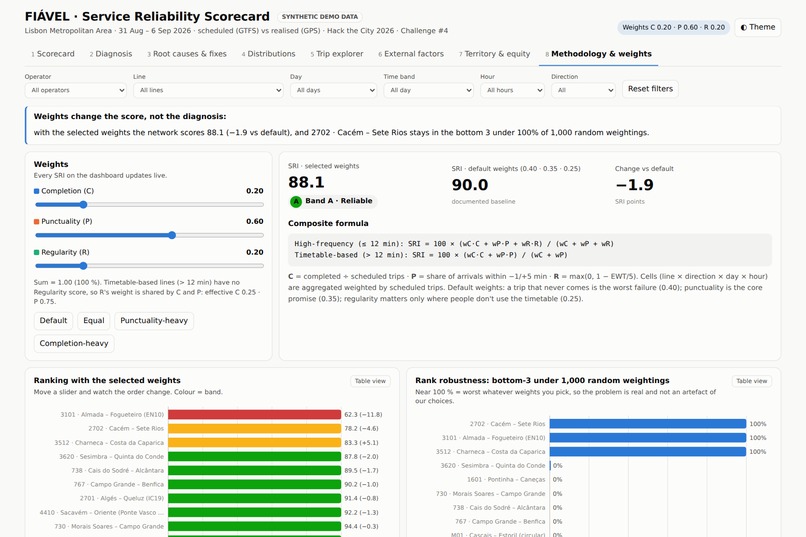
Task: Open Territory & equity tab
Action: [494, 54]
